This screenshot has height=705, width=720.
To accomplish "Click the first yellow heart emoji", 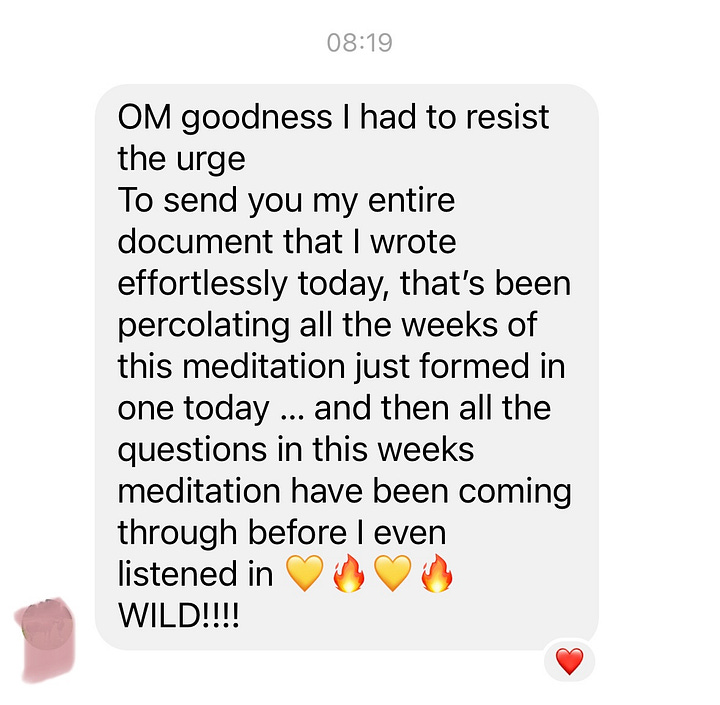I will click(x=304, y=573).
